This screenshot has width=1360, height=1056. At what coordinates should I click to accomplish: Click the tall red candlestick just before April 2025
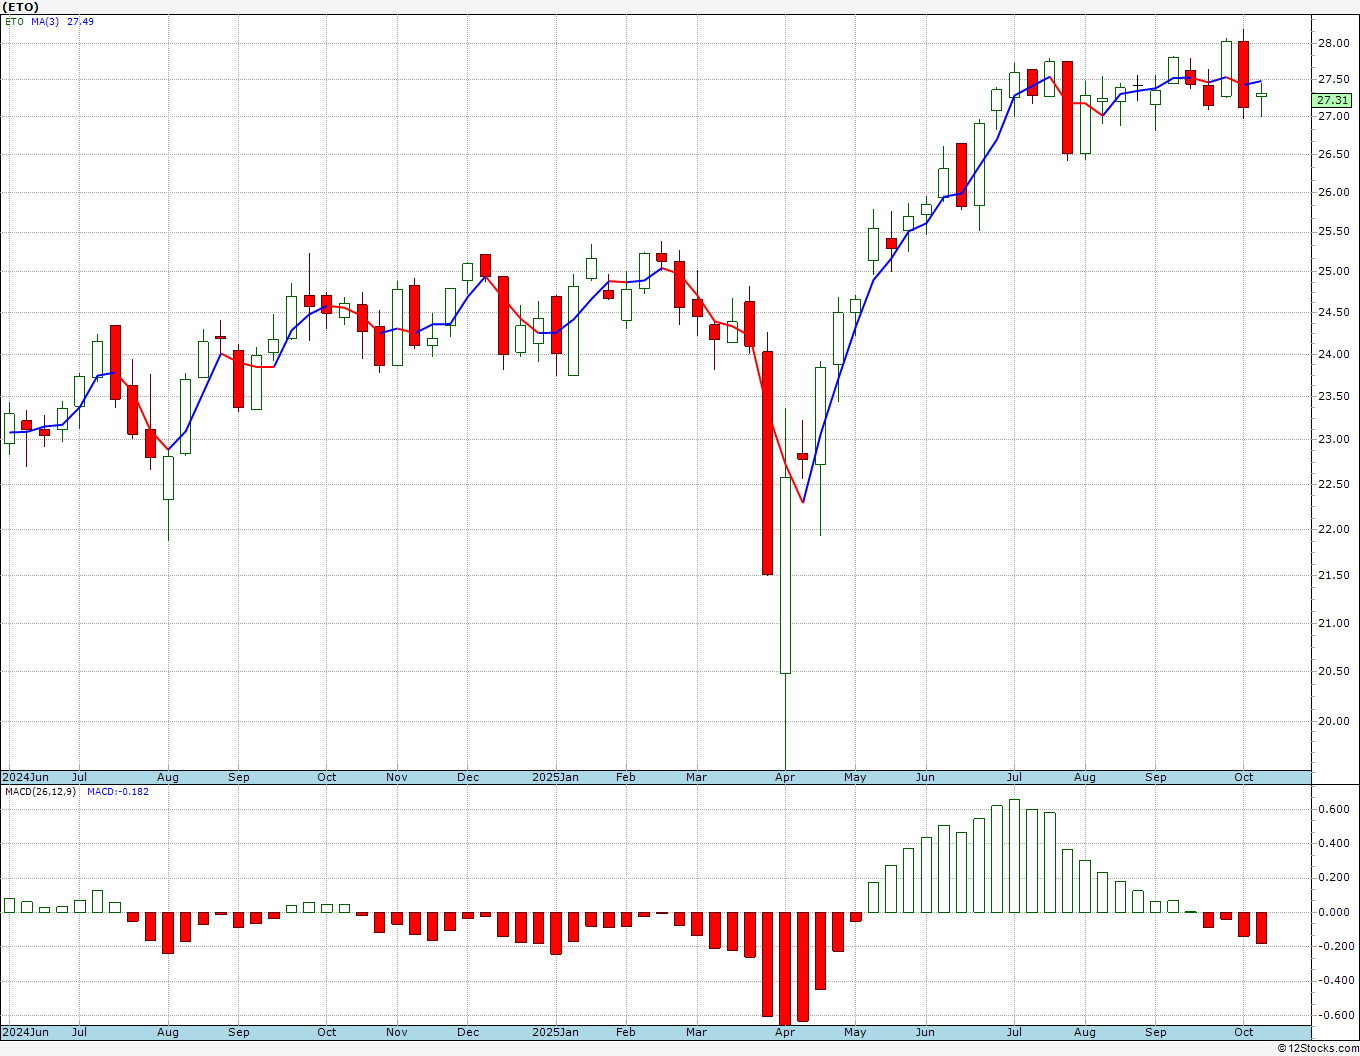pyautogui.click(x=767, y=463)
